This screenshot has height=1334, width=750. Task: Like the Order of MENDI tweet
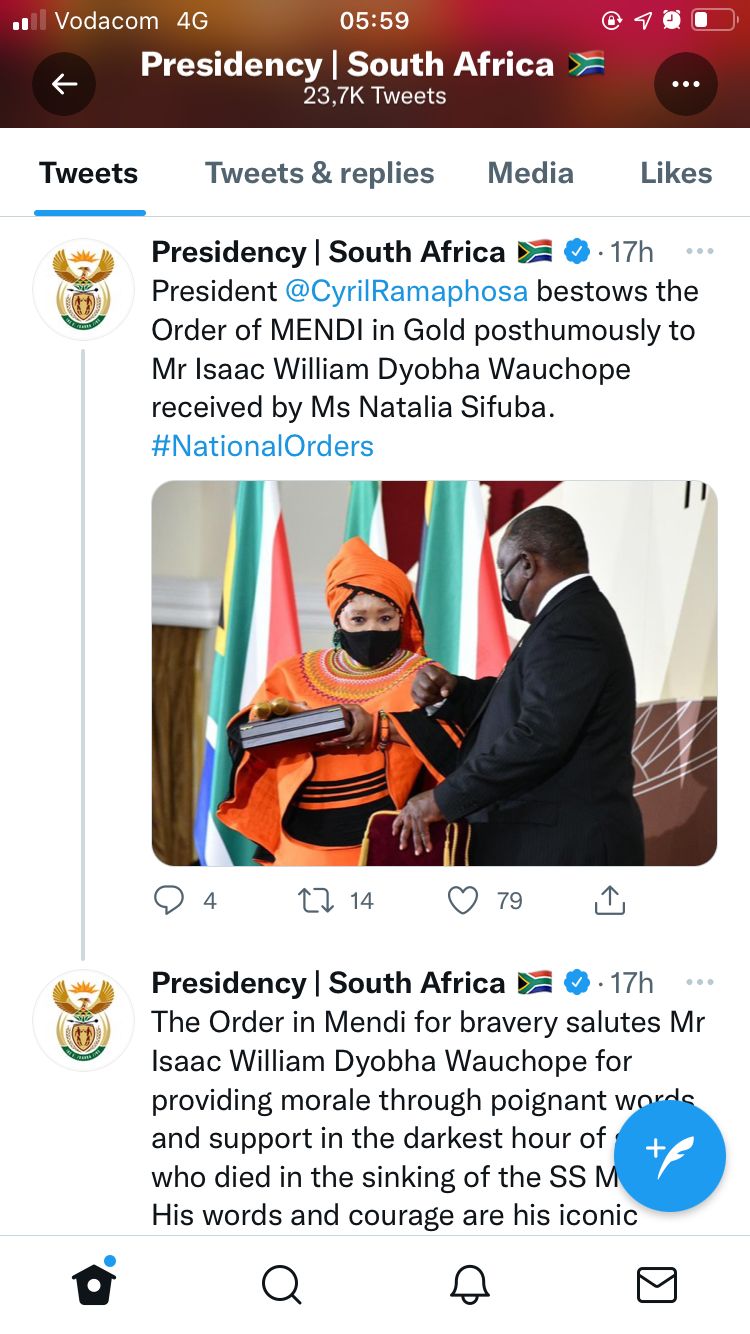462,901
